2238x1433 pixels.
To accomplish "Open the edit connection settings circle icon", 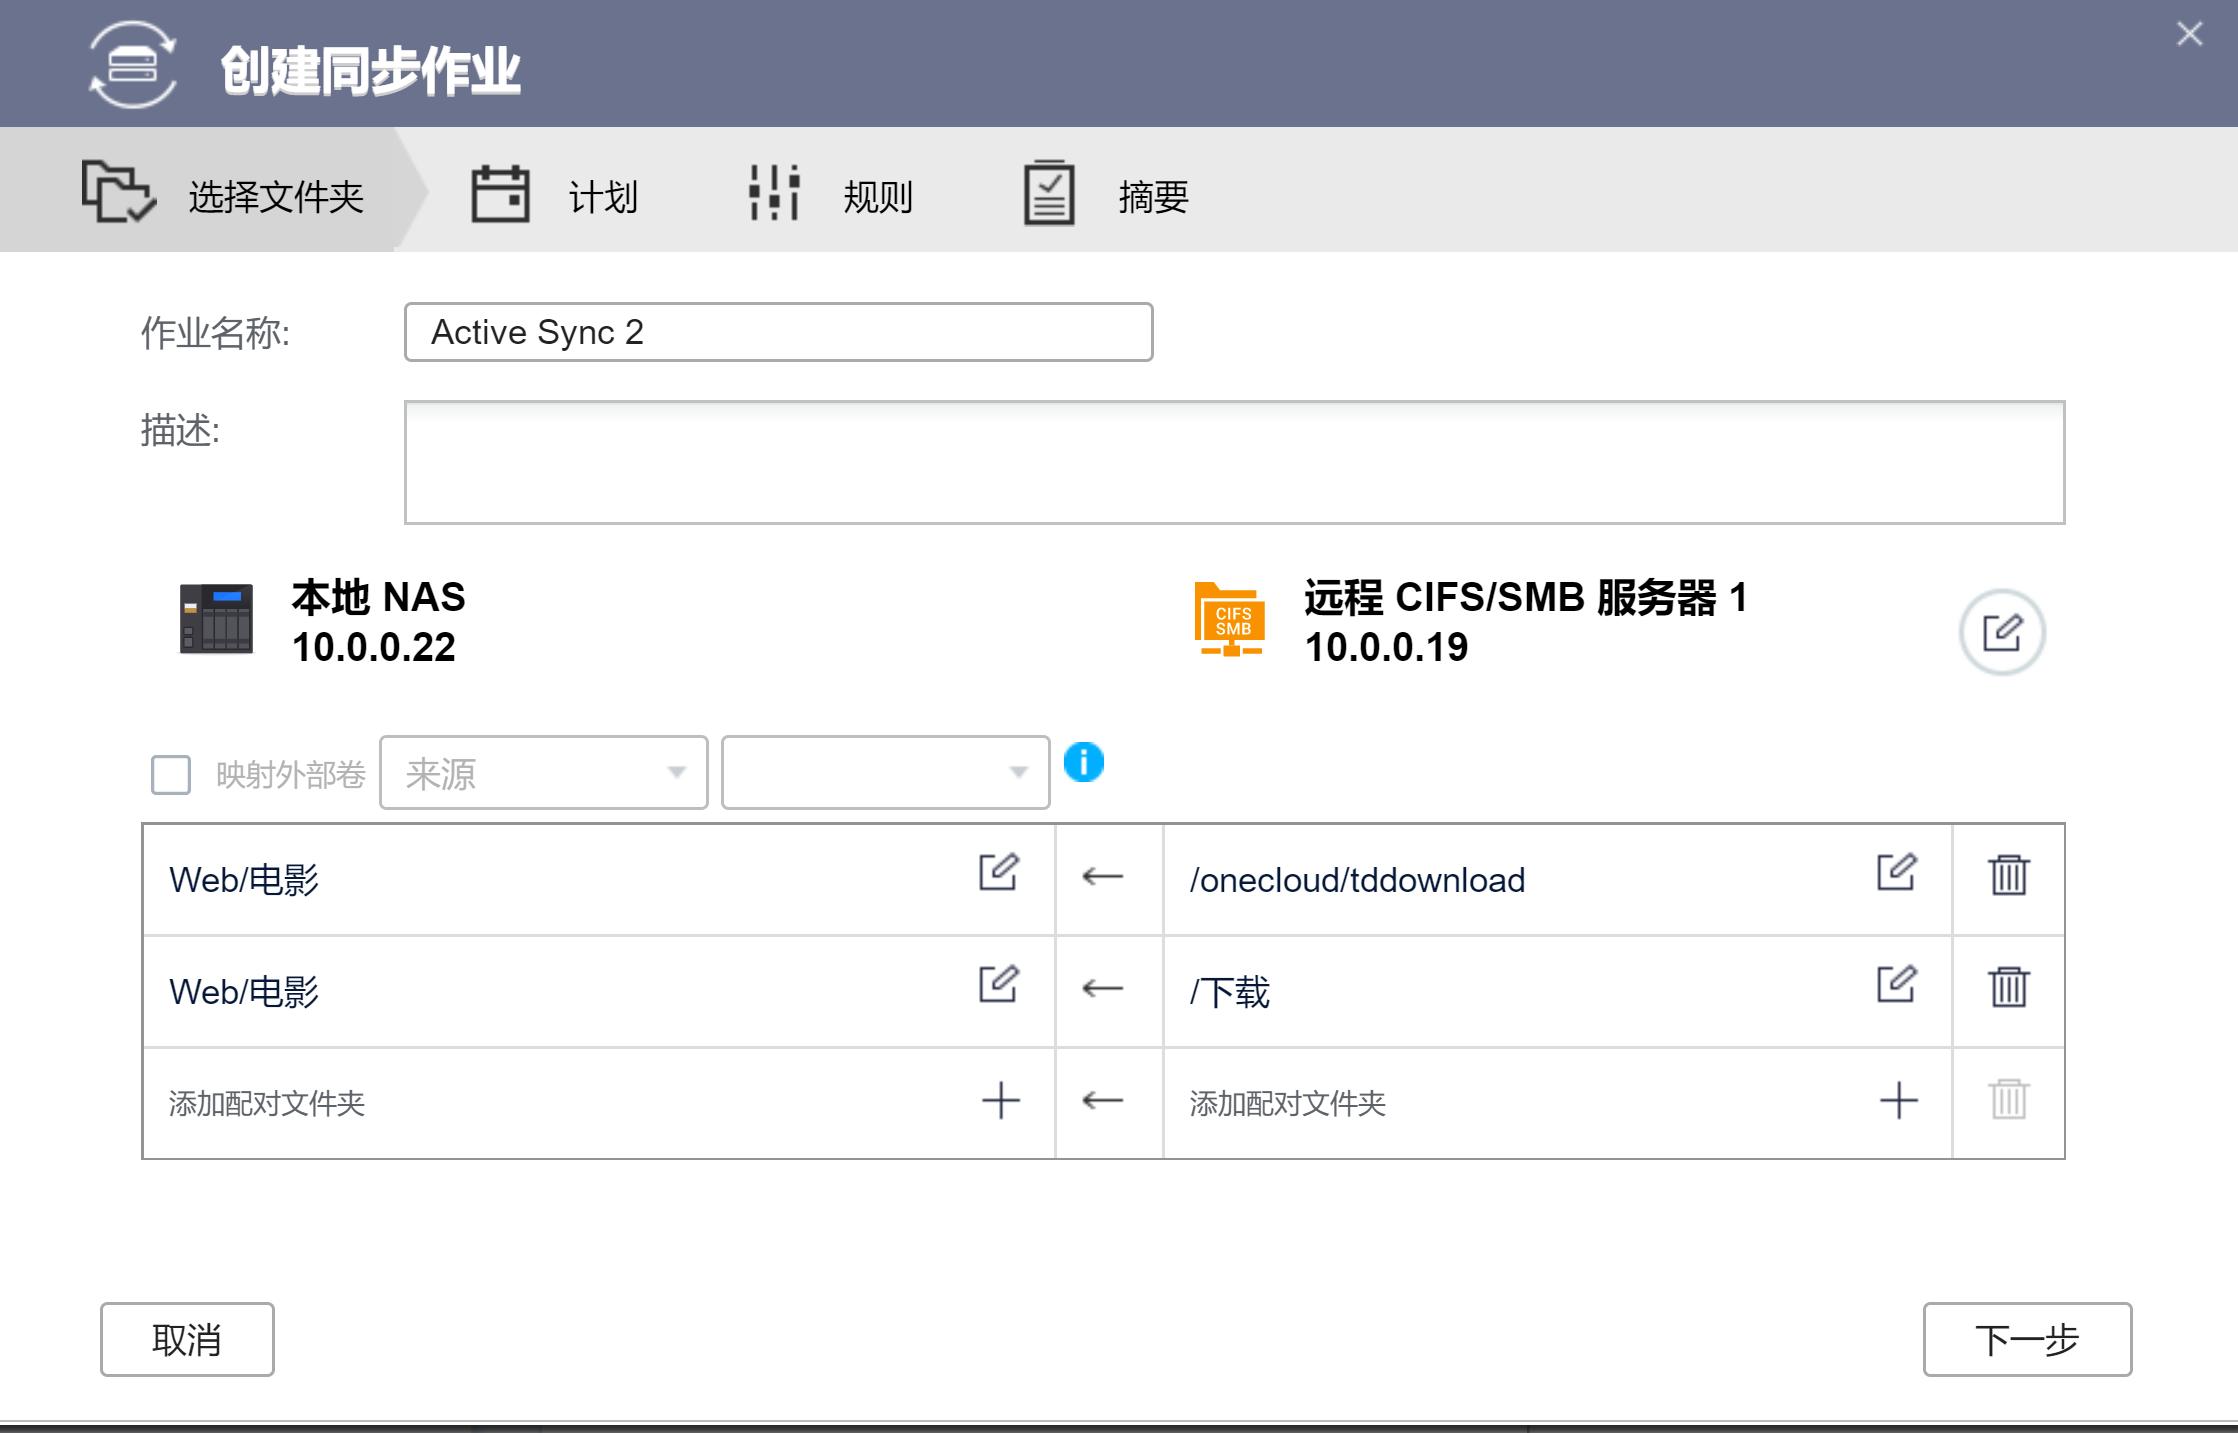I will pyautogui.click(x=2003, y=630).
